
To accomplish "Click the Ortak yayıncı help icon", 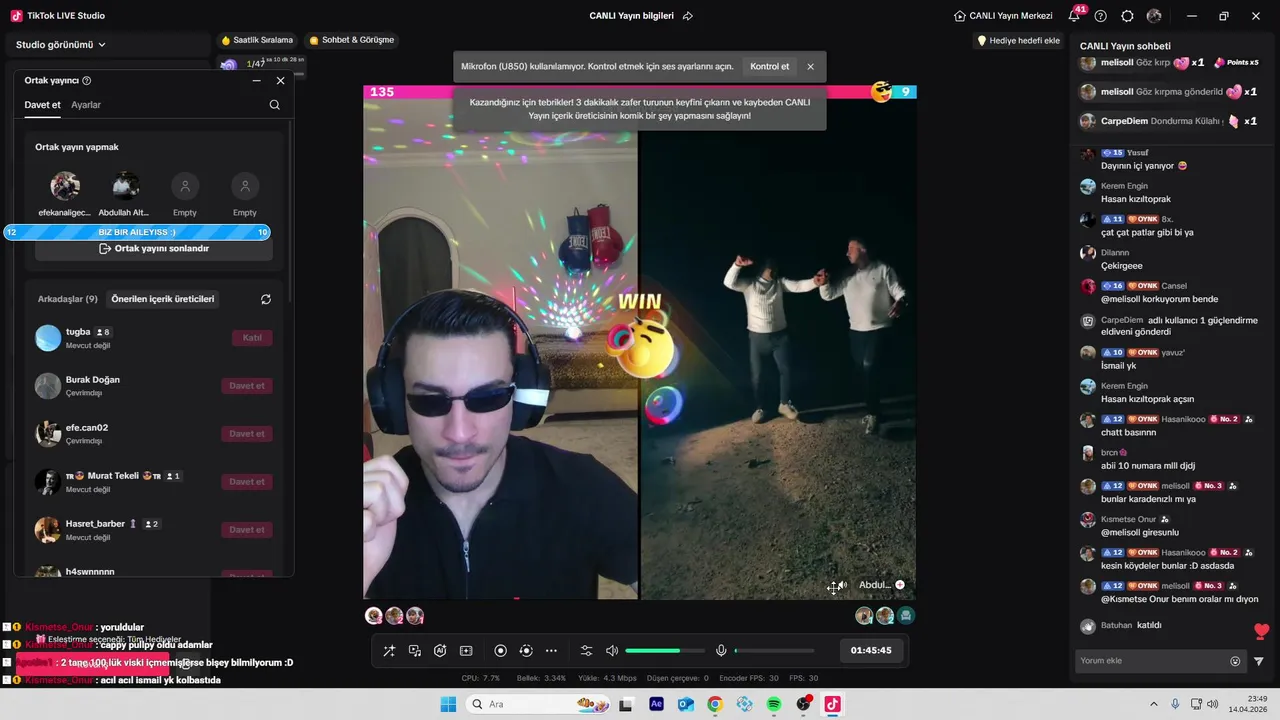I will click(87, 81).
